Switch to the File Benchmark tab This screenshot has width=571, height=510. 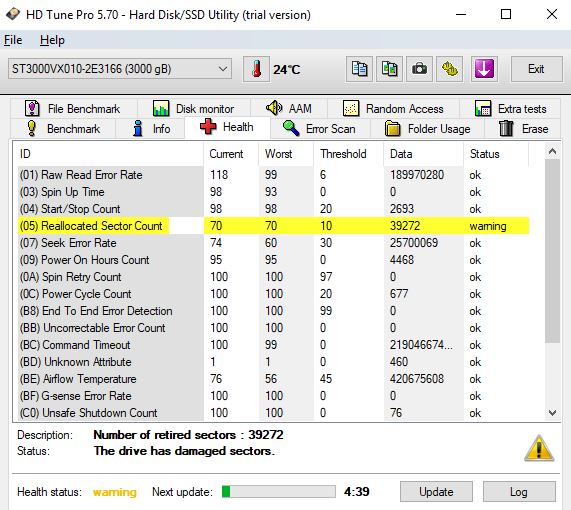click(74, 109)
